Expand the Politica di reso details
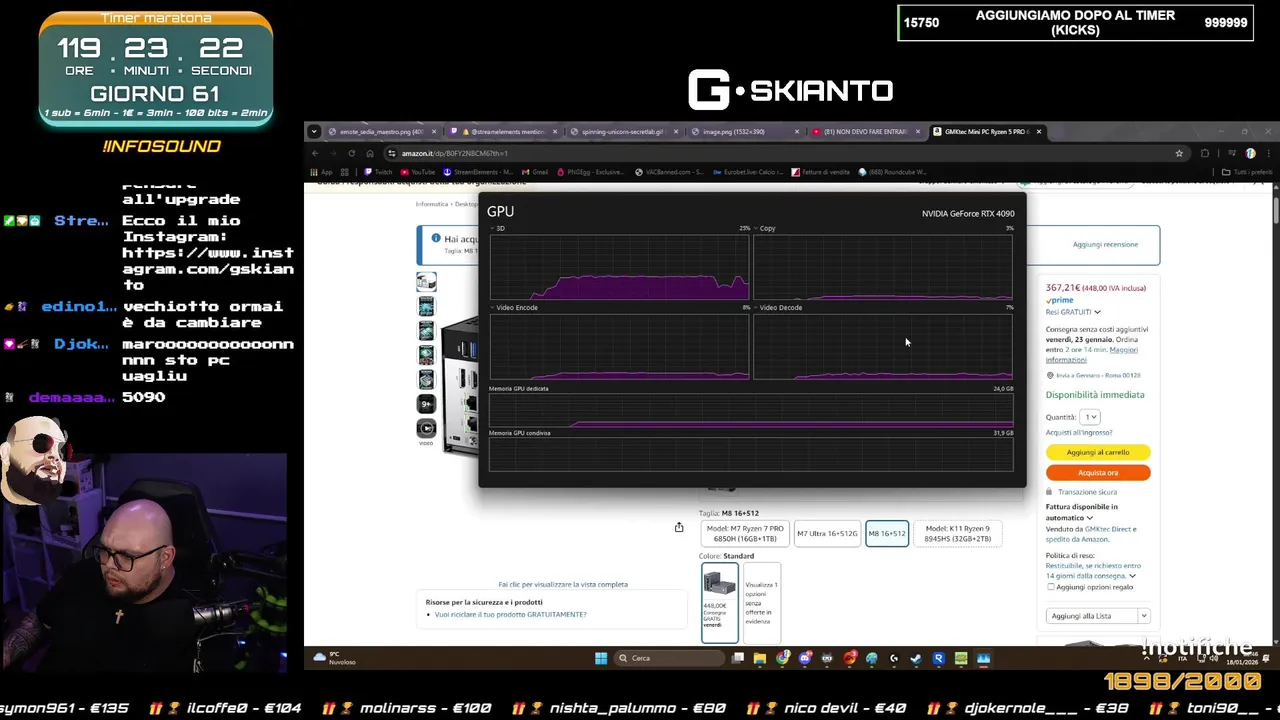 [1132, 576]
